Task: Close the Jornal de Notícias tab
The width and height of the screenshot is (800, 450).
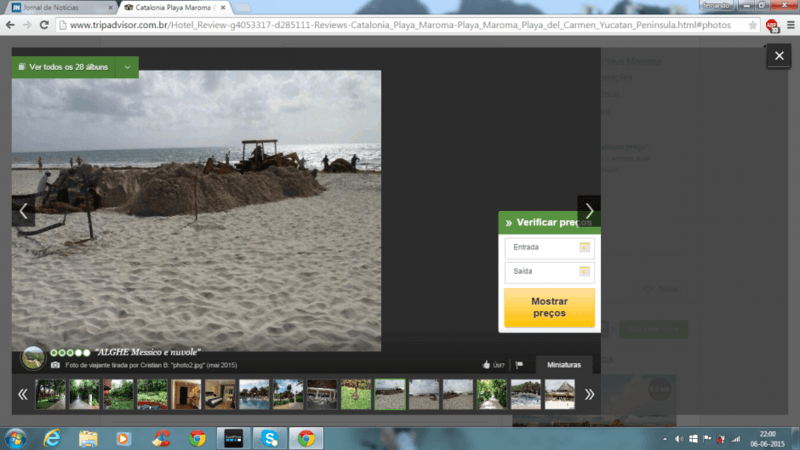Action: (x=111, y=8)
